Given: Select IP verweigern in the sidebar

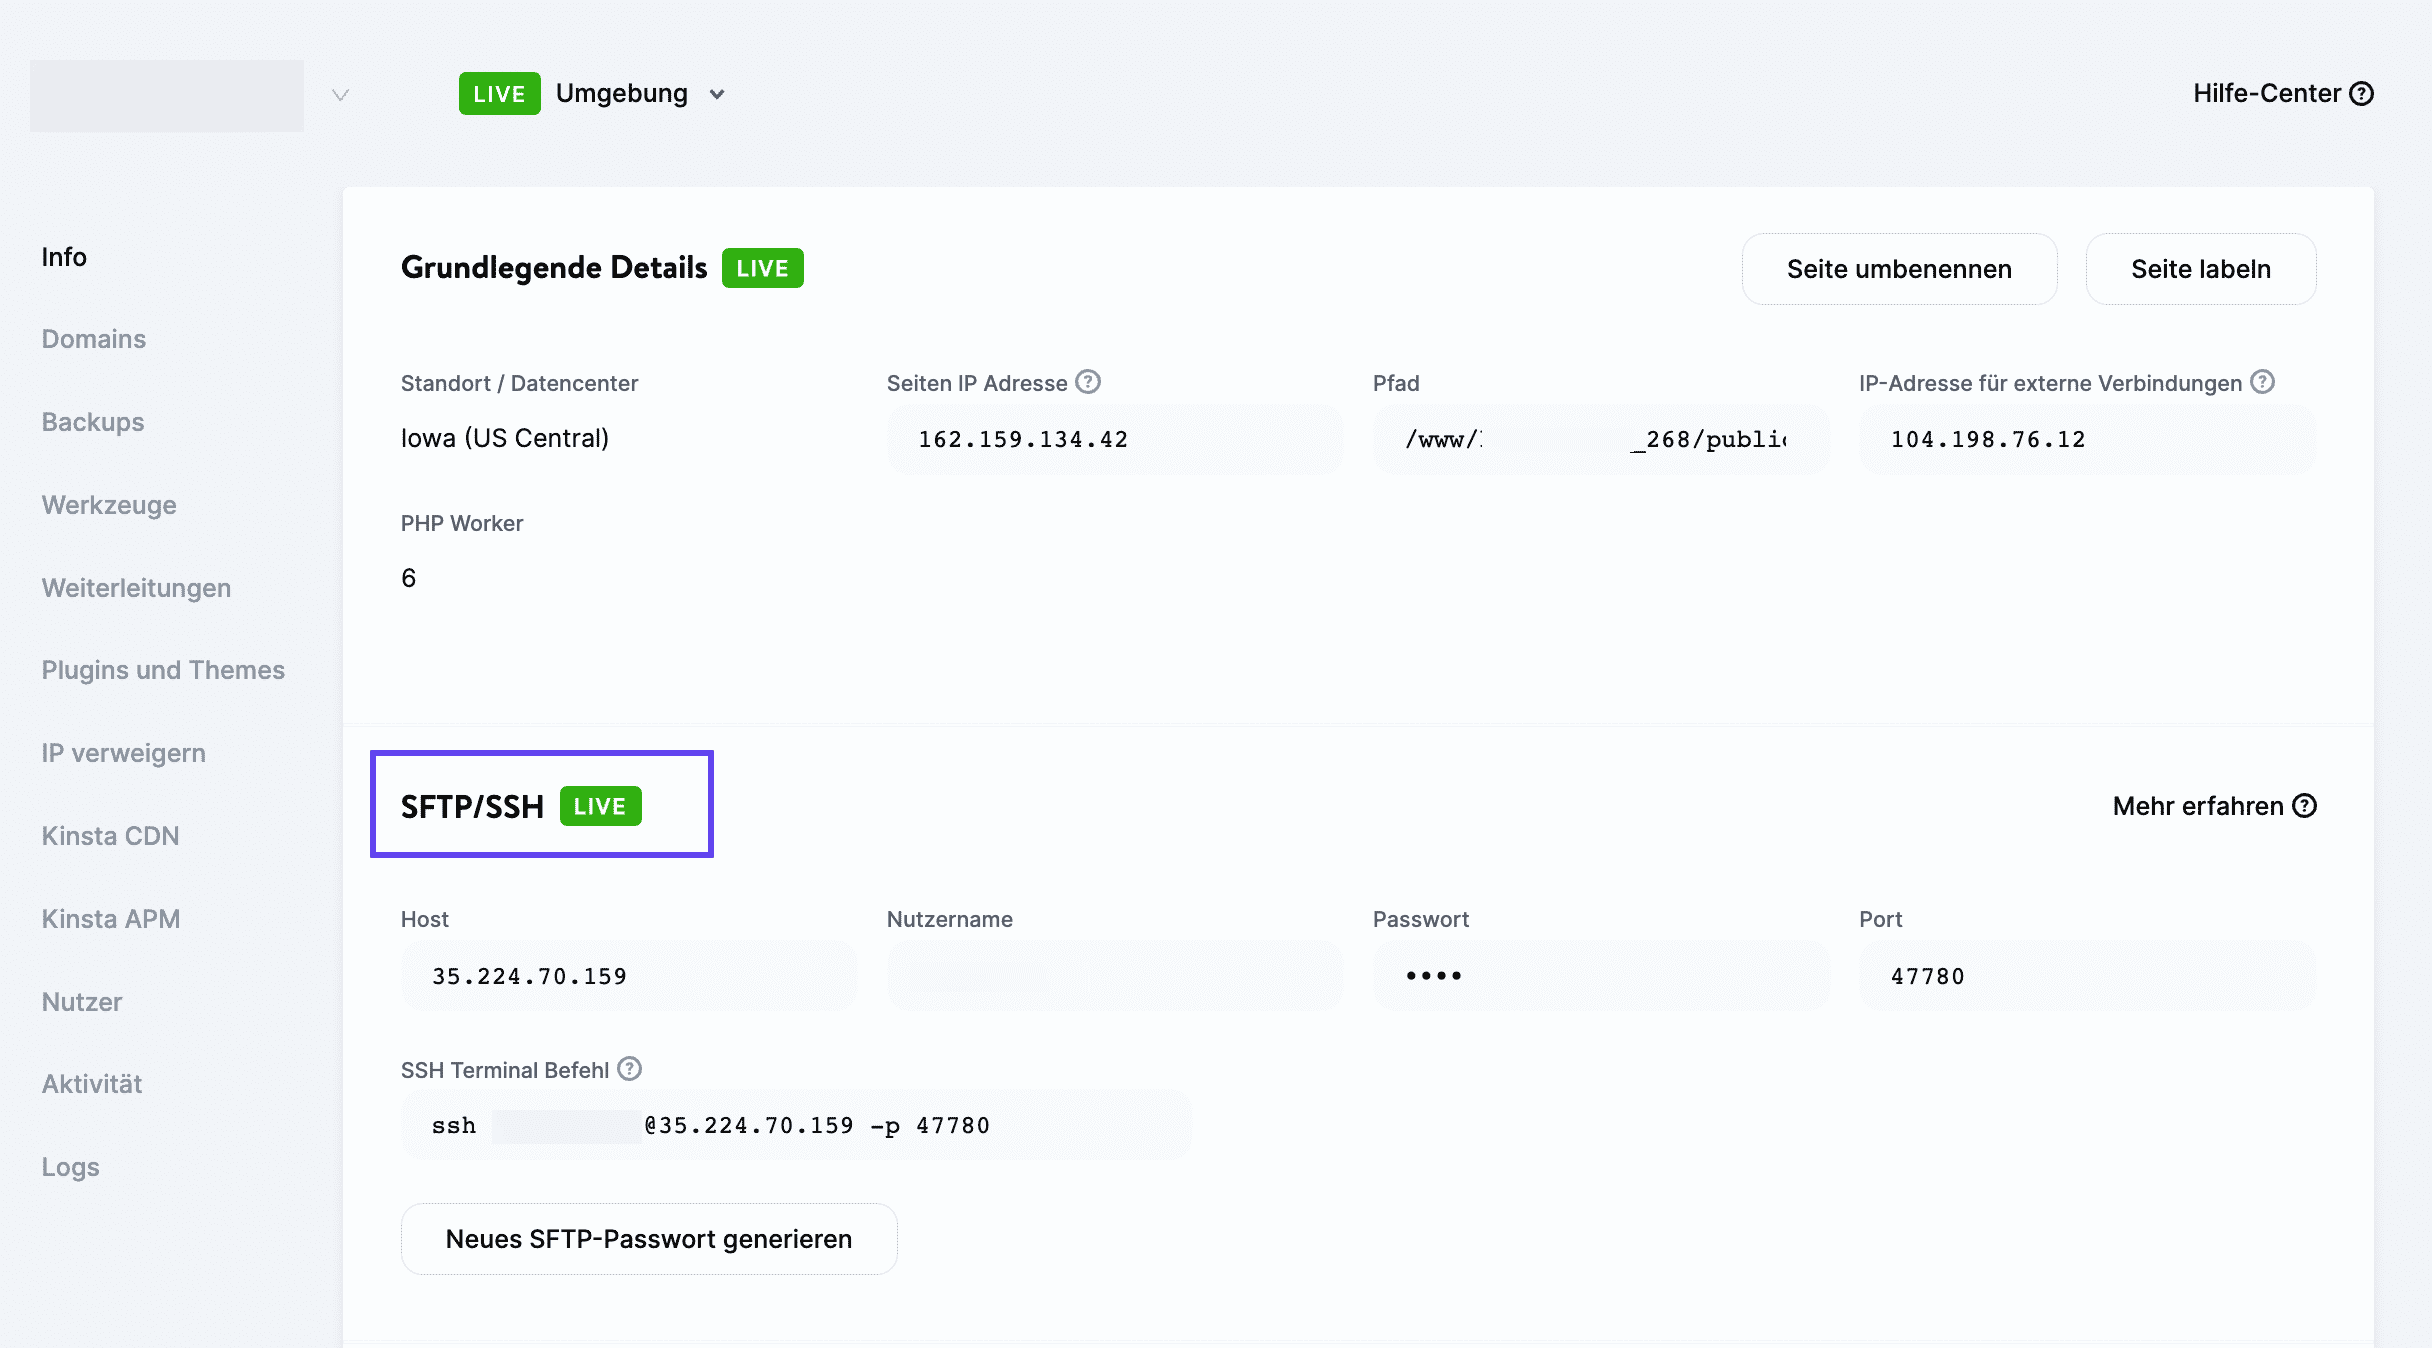Looking at the screenshot, I should [123, 753].
